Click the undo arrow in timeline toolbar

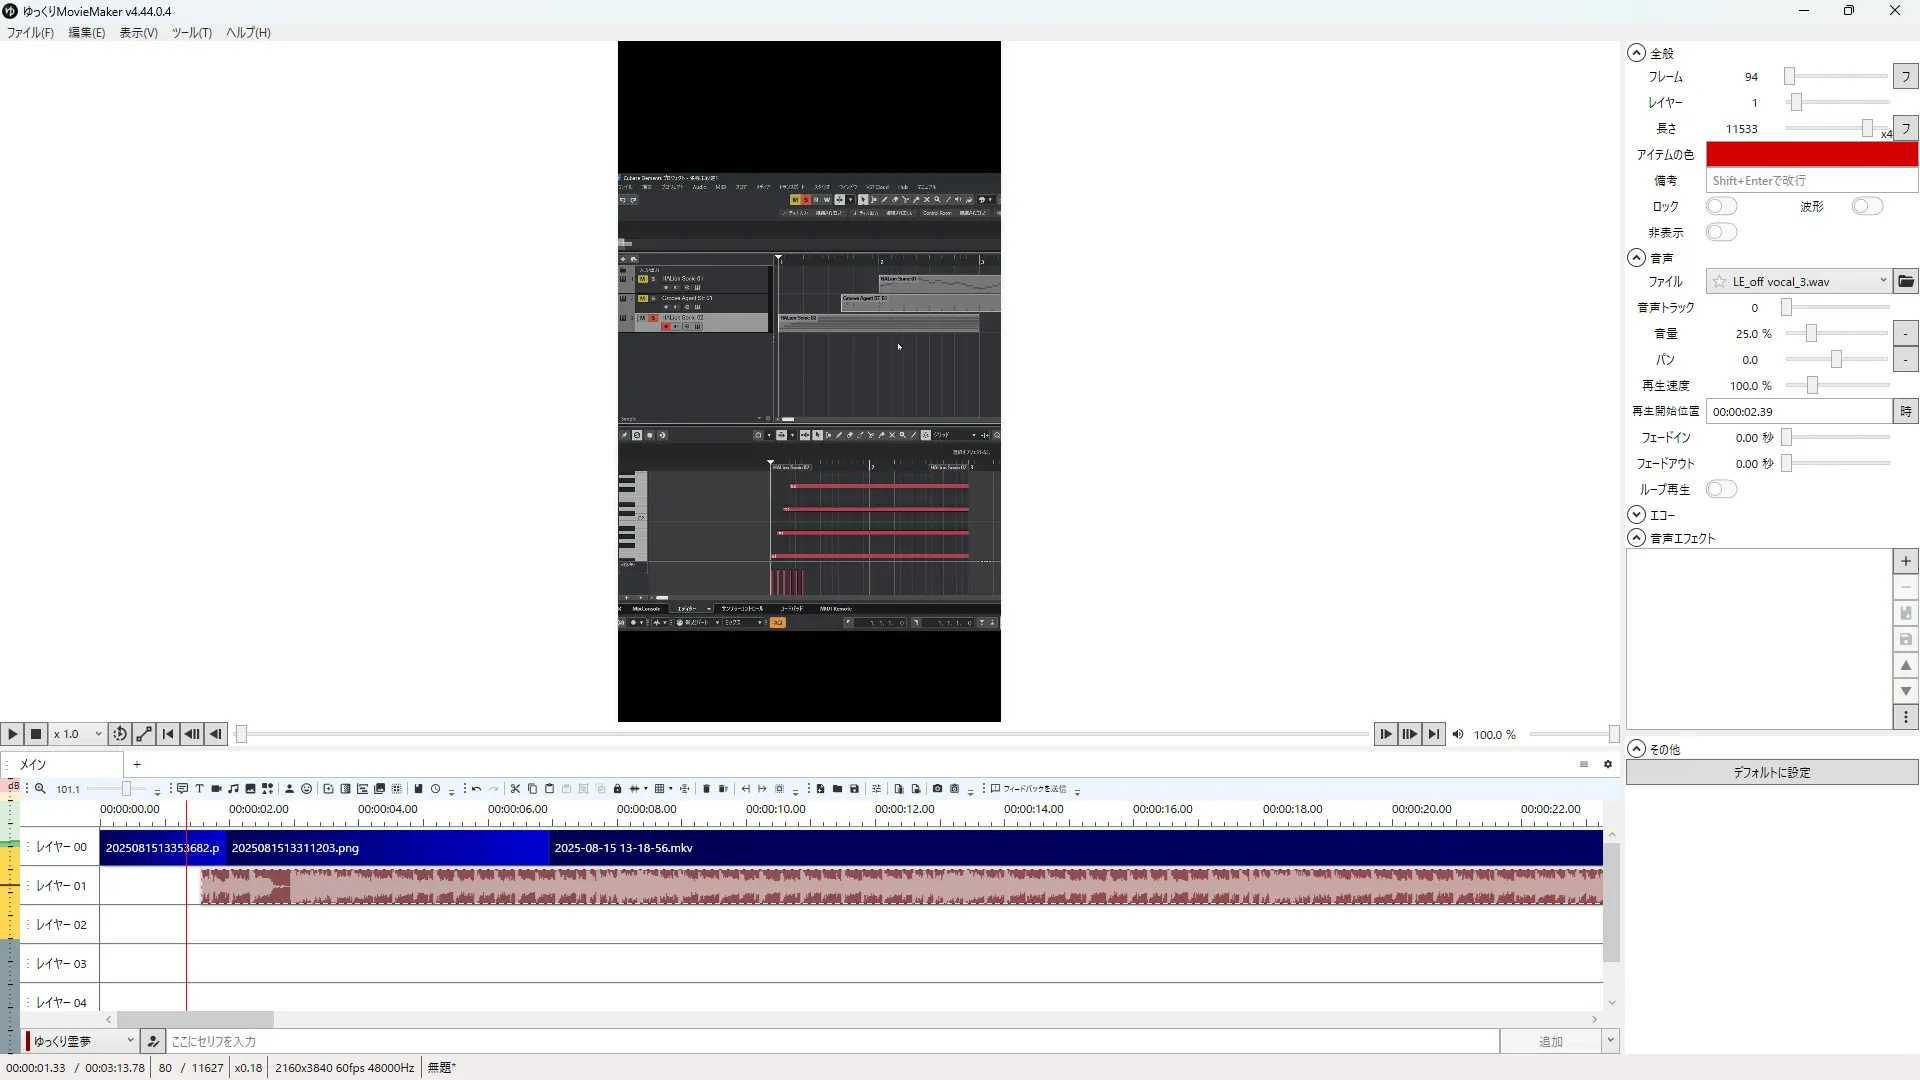tap(476, 789)
